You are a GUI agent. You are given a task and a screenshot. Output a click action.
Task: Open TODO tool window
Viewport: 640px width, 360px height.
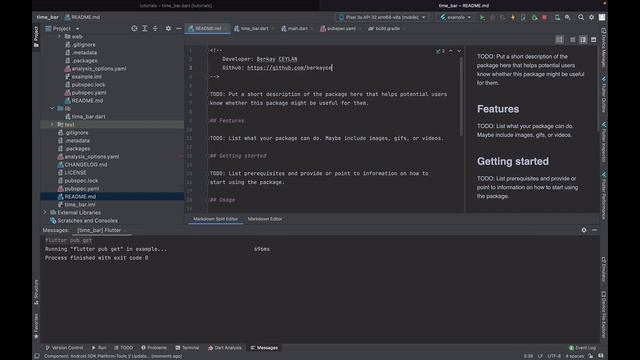(x=124, y=348)
